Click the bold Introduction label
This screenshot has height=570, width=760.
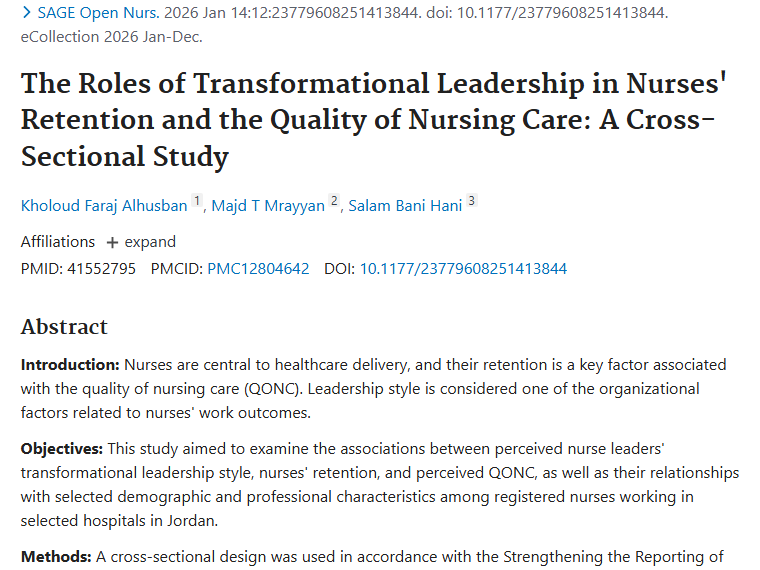coord(70,365)
